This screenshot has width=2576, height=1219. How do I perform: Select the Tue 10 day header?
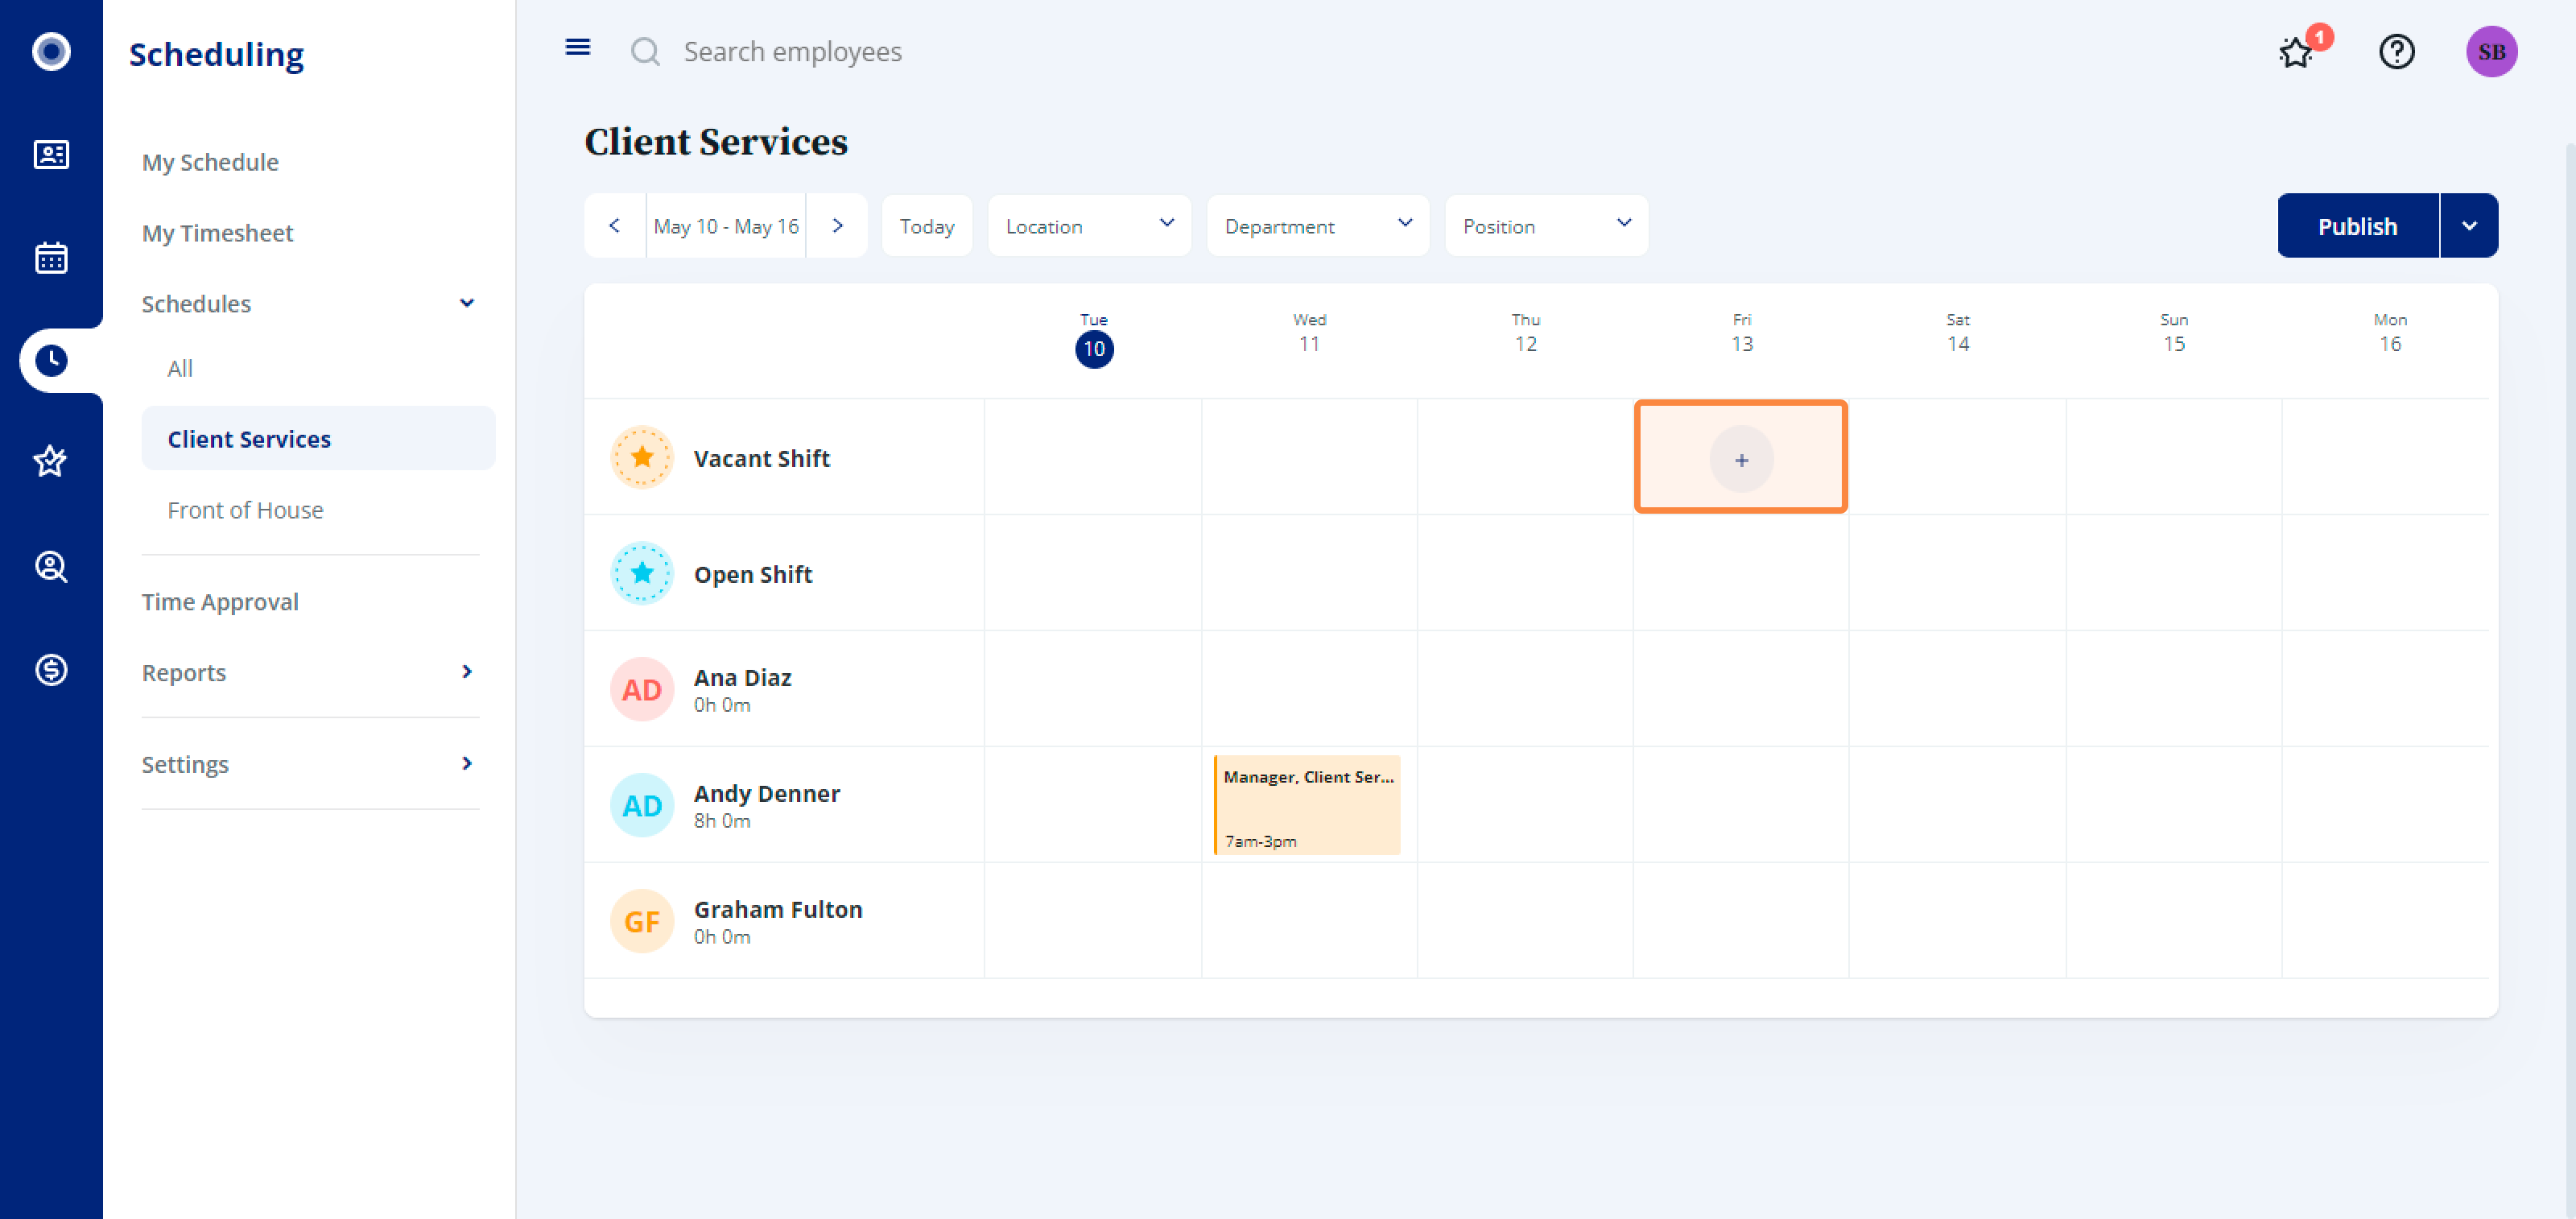1093,338
